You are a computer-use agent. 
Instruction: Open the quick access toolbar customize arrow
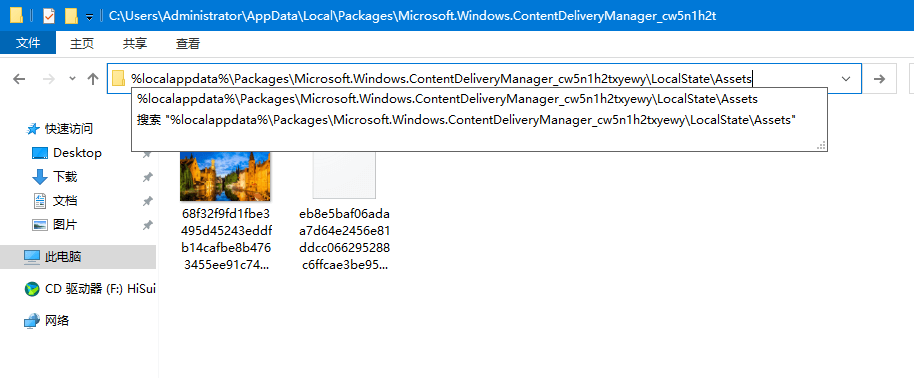tap(89, 17)
